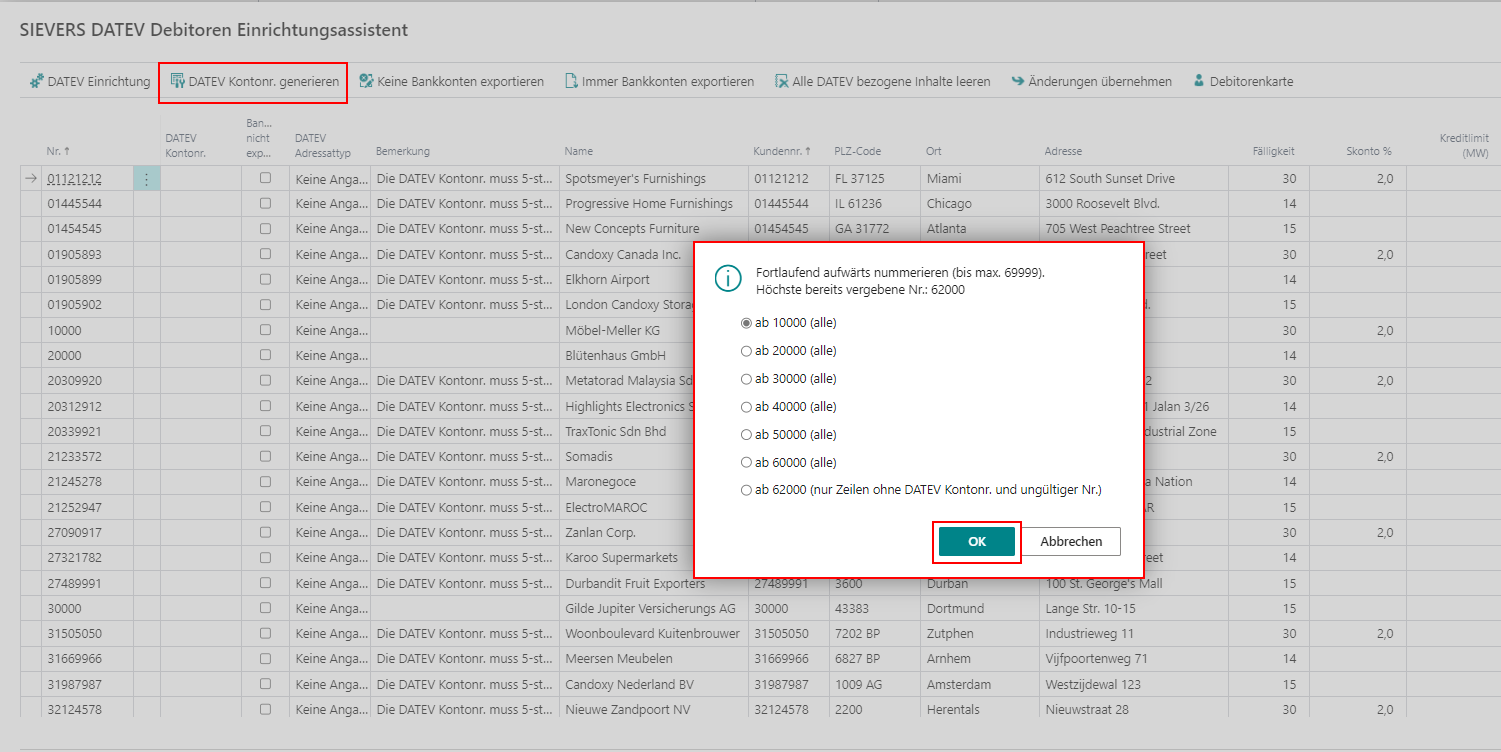Click Immer Bankkonten exportieren icon

click(571, 81)
